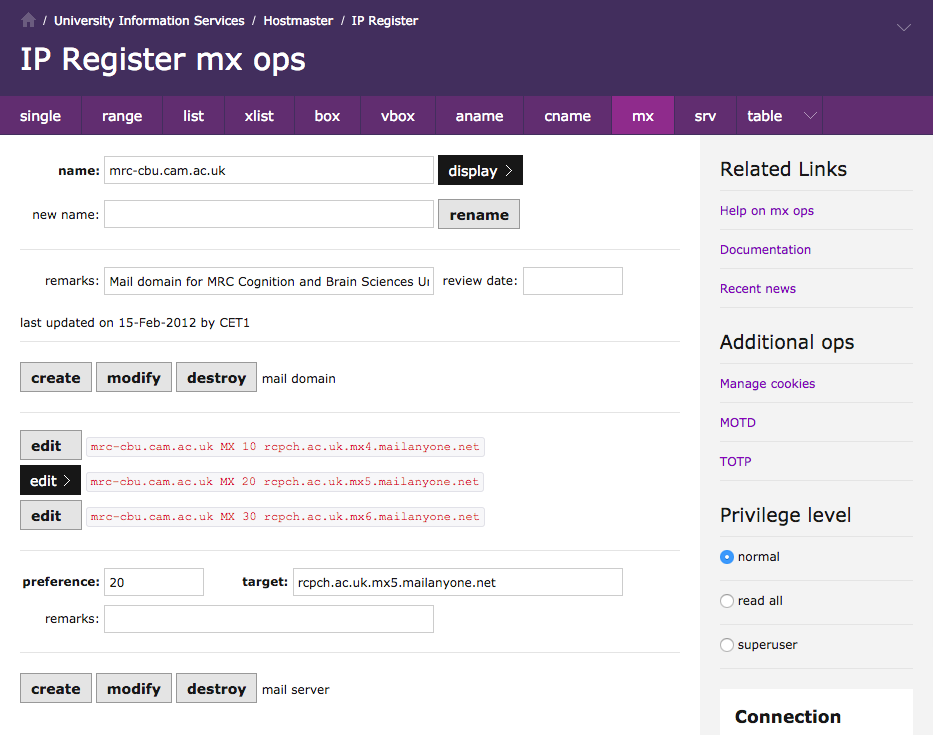Open the Help on mx ops link
Screen dimensions: 933x735
tap(766, 211)
